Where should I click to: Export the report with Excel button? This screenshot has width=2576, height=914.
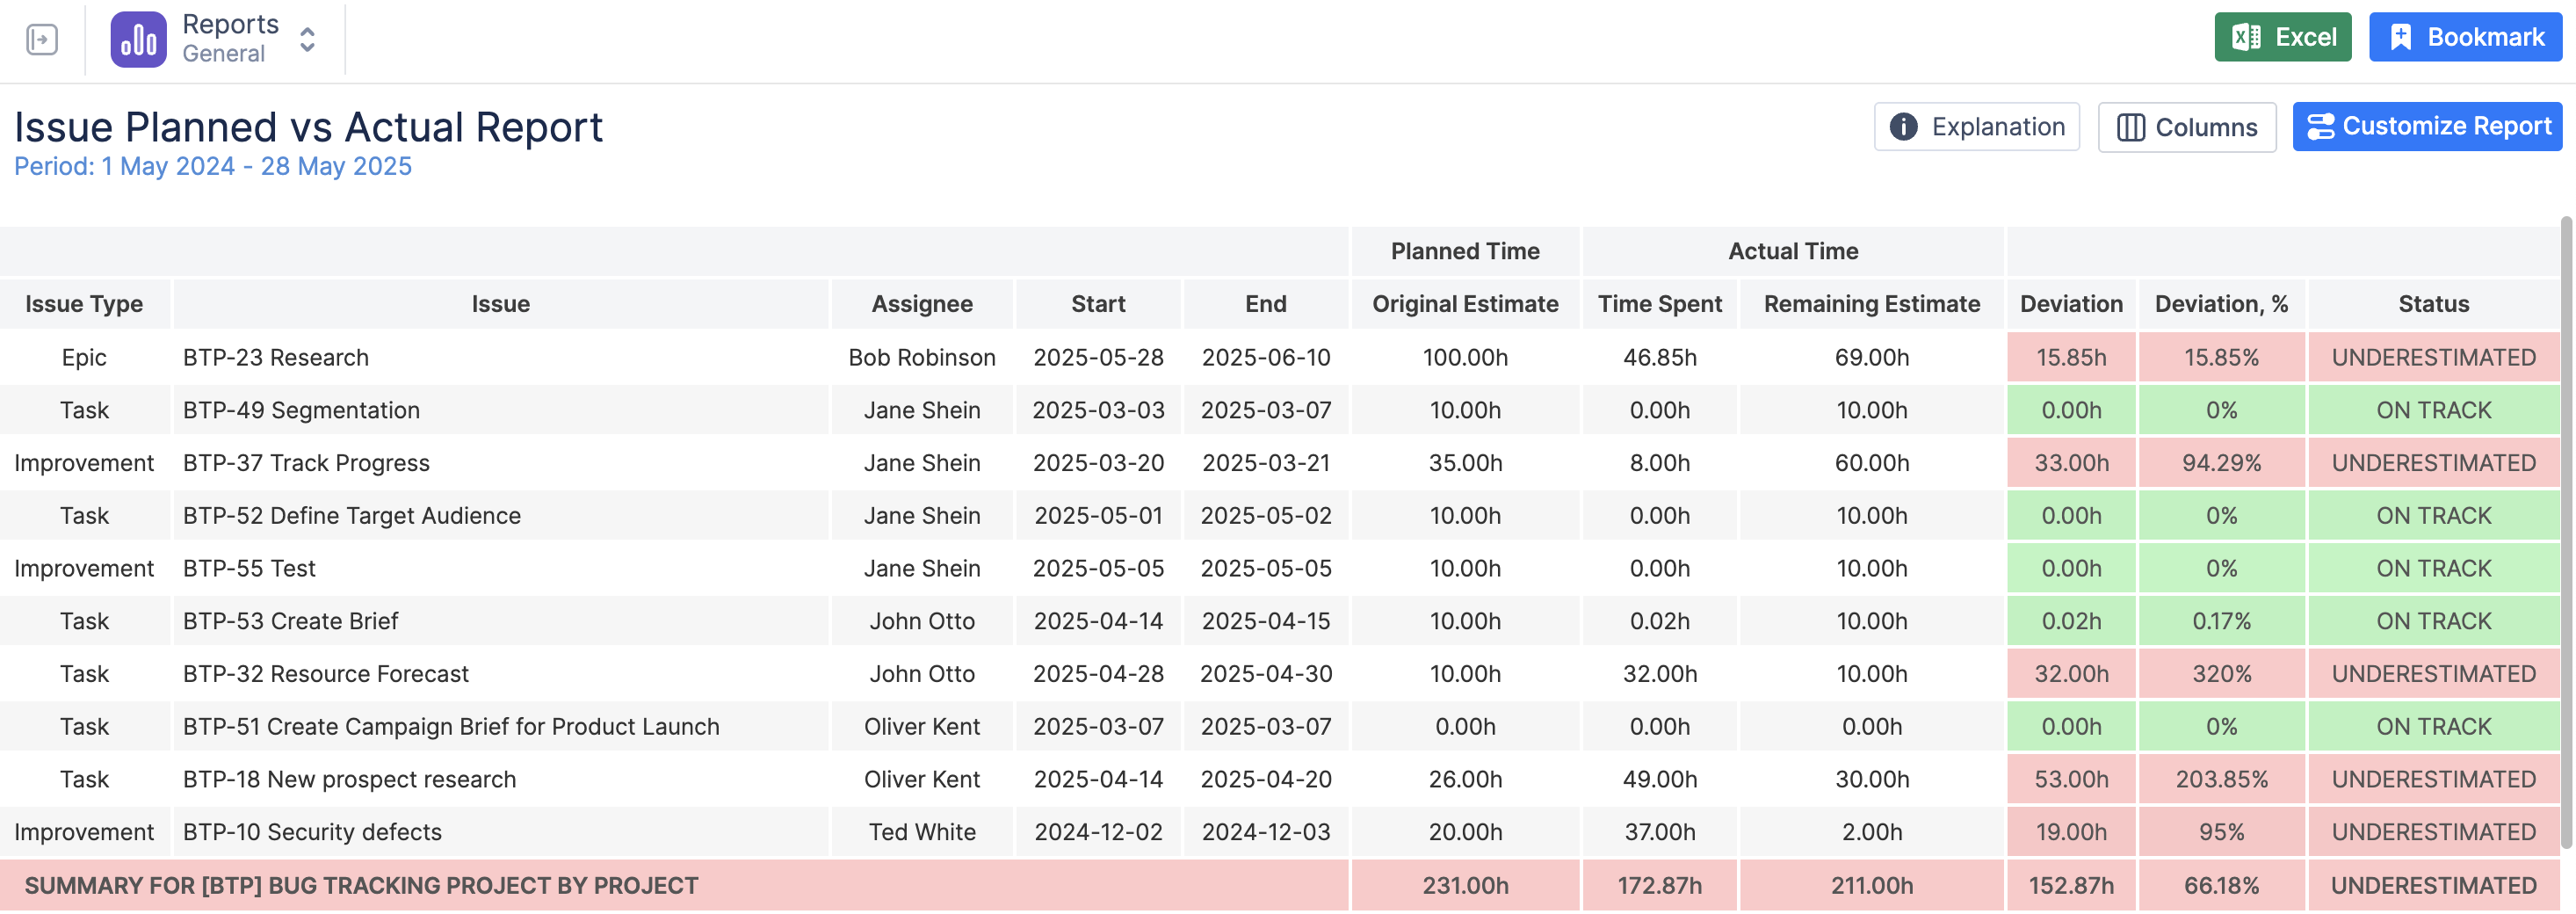coord(2282,38)
